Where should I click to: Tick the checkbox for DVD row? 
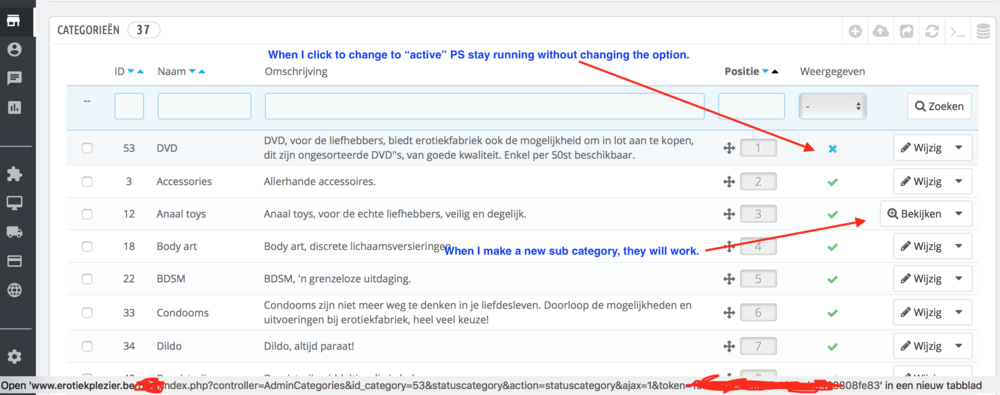(87, 148)
